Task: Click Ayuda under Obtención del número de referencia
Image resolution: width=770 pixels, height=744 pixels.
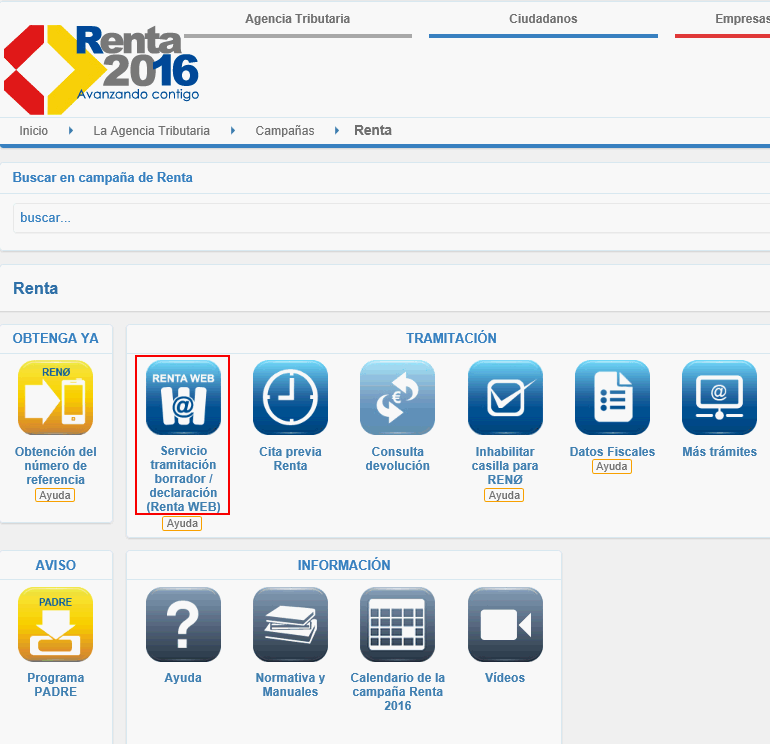Action: coord(55,495)
